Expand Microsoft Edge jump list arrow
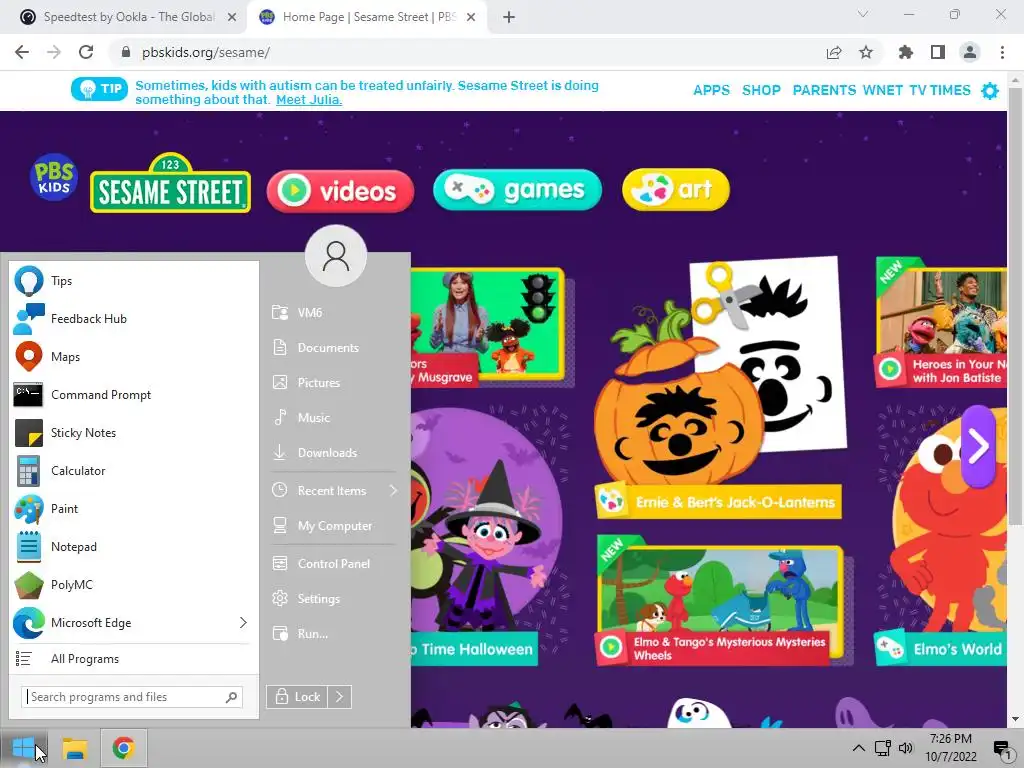The height and width of the screenshot is (768, 1024). [243, 622]
